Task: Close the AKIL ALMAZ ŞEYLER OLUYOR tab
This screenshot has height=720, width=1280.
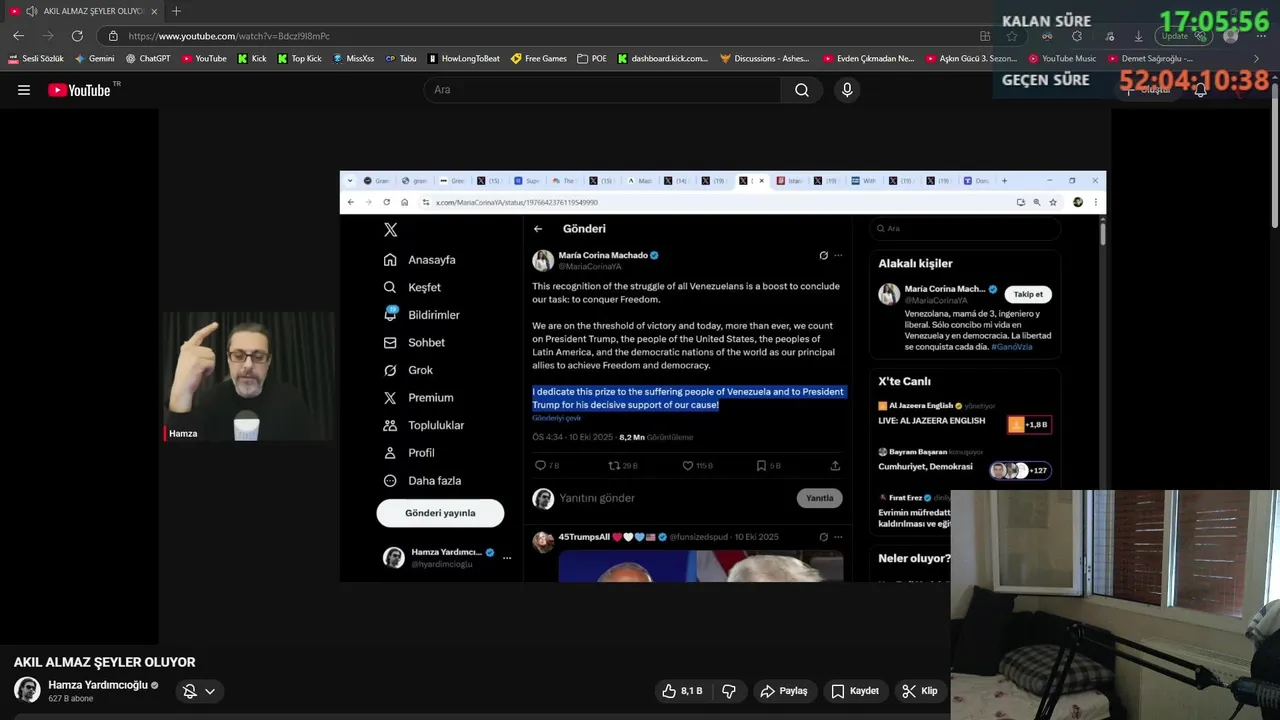Action: (x=154, y=11)
